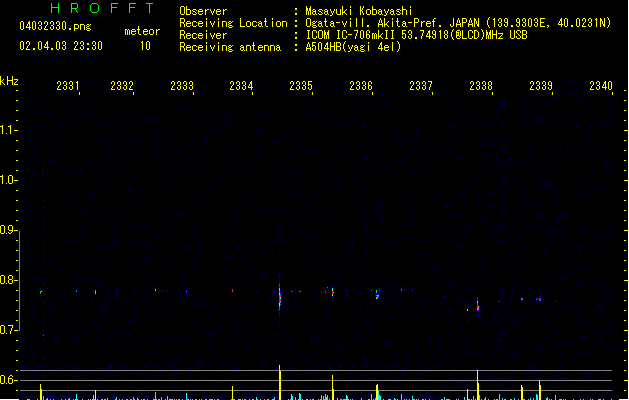Viewport: 629px width, 400px height.
Task: Click the Observer label
Action: 203,11
